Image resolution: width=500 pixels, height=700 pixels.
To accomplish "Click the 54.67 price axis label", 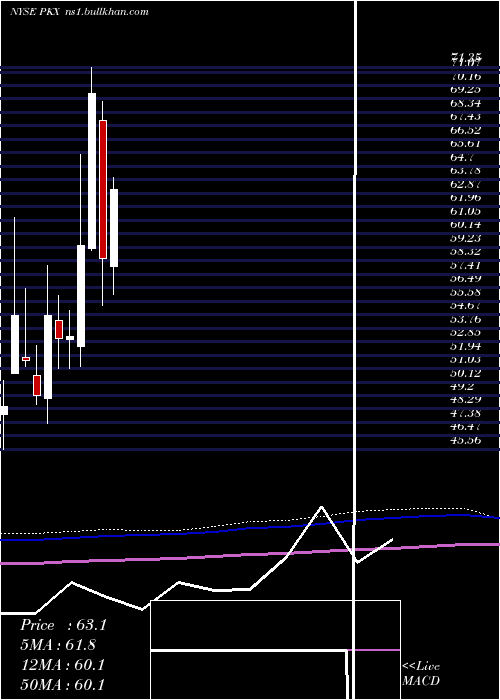I will (x=466, y=305).
